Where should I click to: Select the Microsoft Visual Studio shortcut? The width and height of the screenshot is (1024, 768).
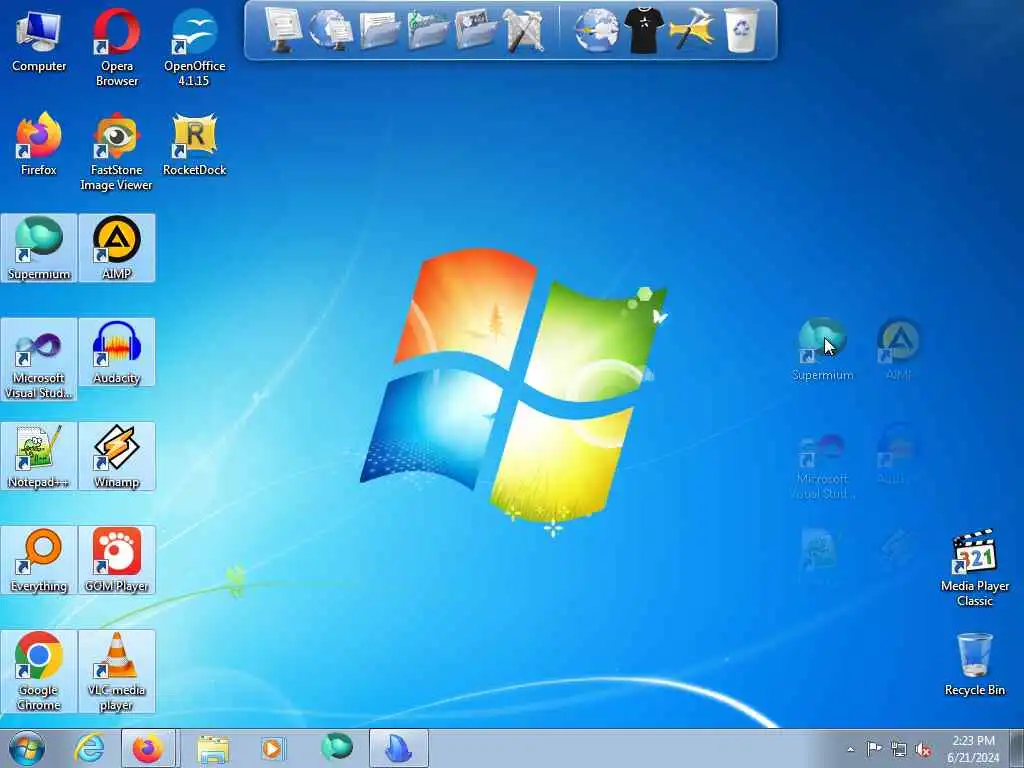tap(39, 359)
